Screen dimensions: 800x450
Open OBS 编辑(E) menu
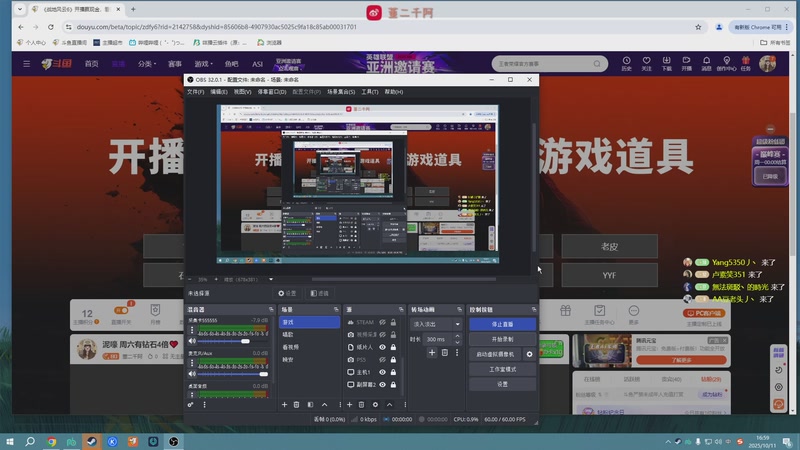click(219, 92)
